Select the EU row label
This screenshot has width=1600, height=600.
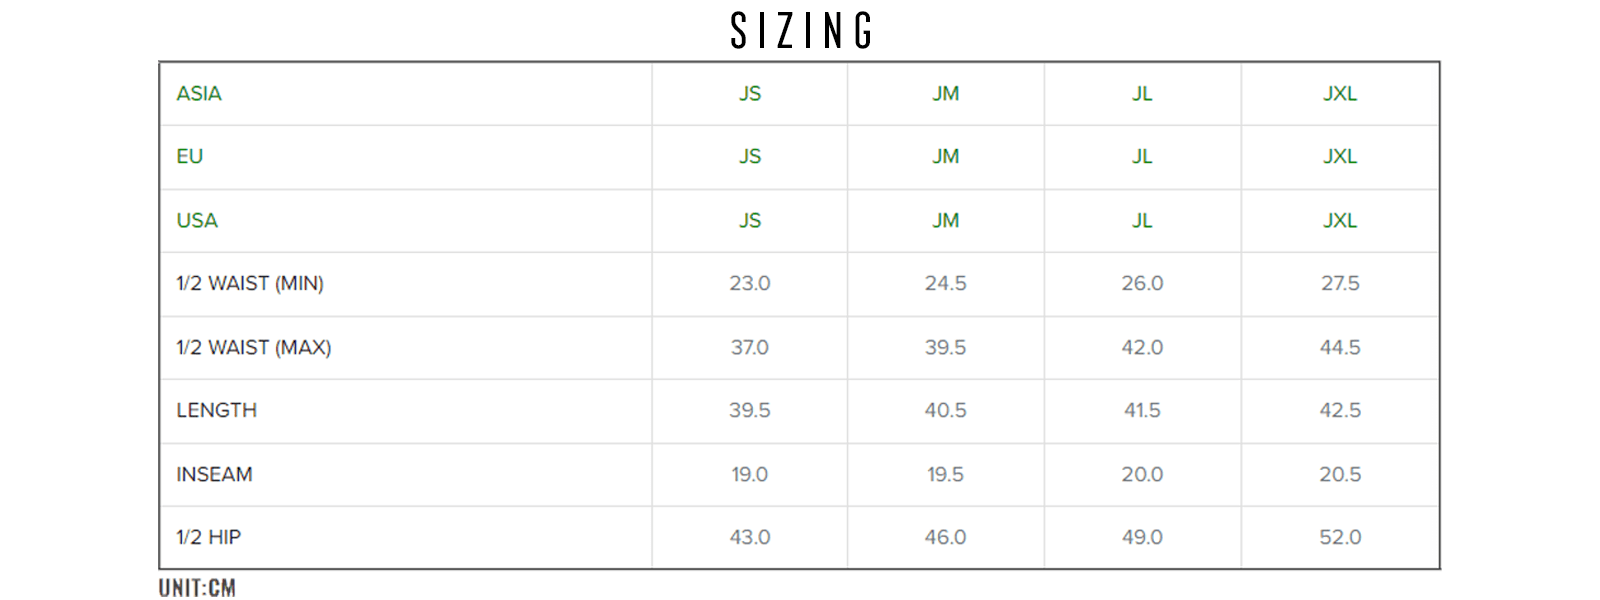pos(190,157)
